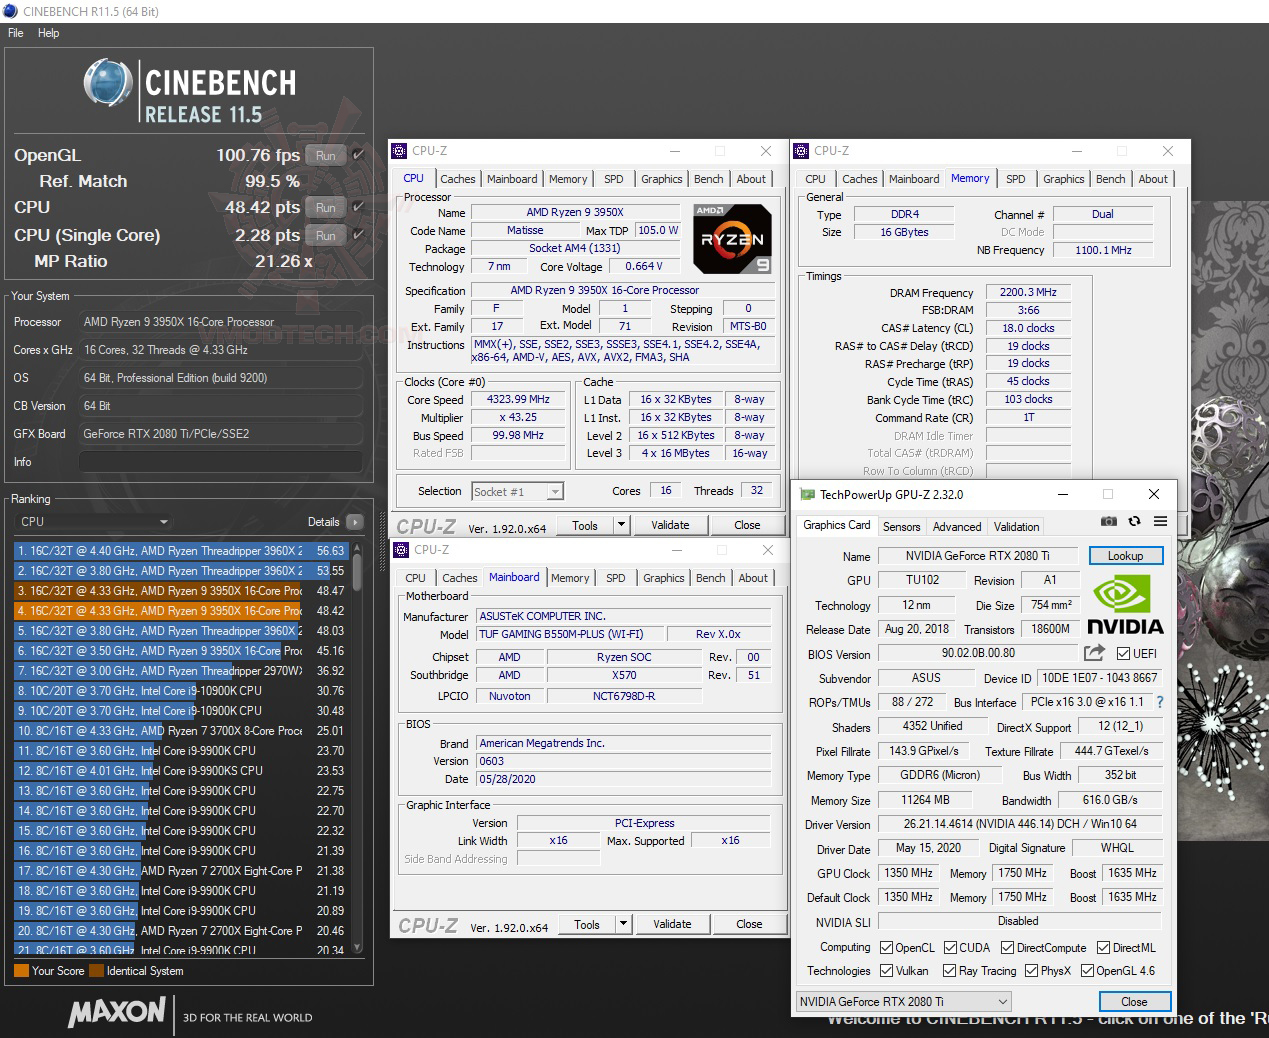Refresh GPU-Z readings via circular arrows icon
Image resolution: width=1269 pixels, height=1038 pixels.
point(1134,521)
